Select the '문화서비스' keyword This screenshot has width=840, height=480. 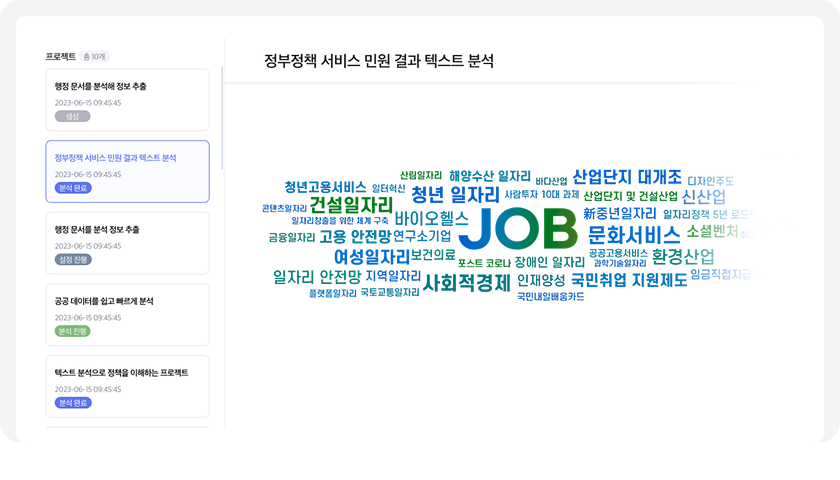(633, 234)
